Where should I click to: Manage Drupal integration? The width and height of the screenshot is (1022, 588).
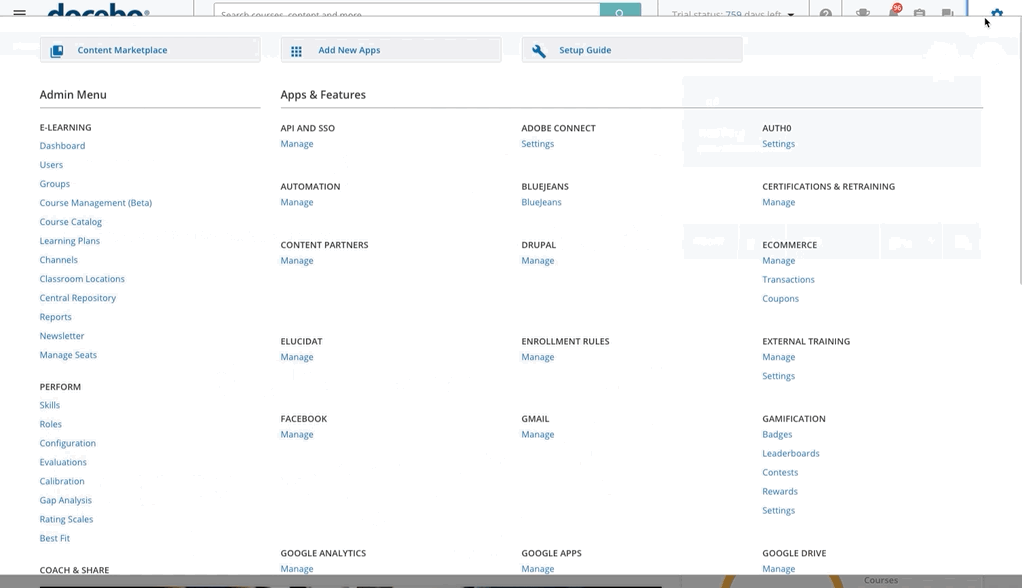[x=538, y=261]
